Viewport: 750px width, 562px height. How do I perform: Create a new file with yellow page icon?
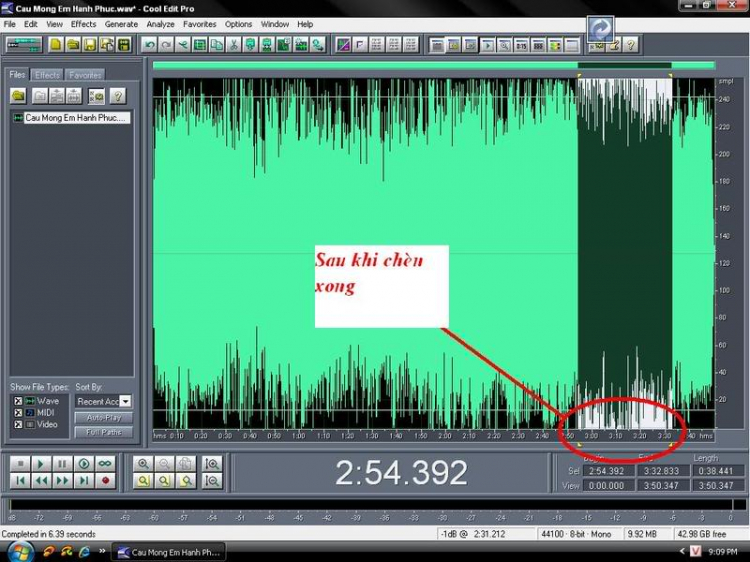point(55,45)
